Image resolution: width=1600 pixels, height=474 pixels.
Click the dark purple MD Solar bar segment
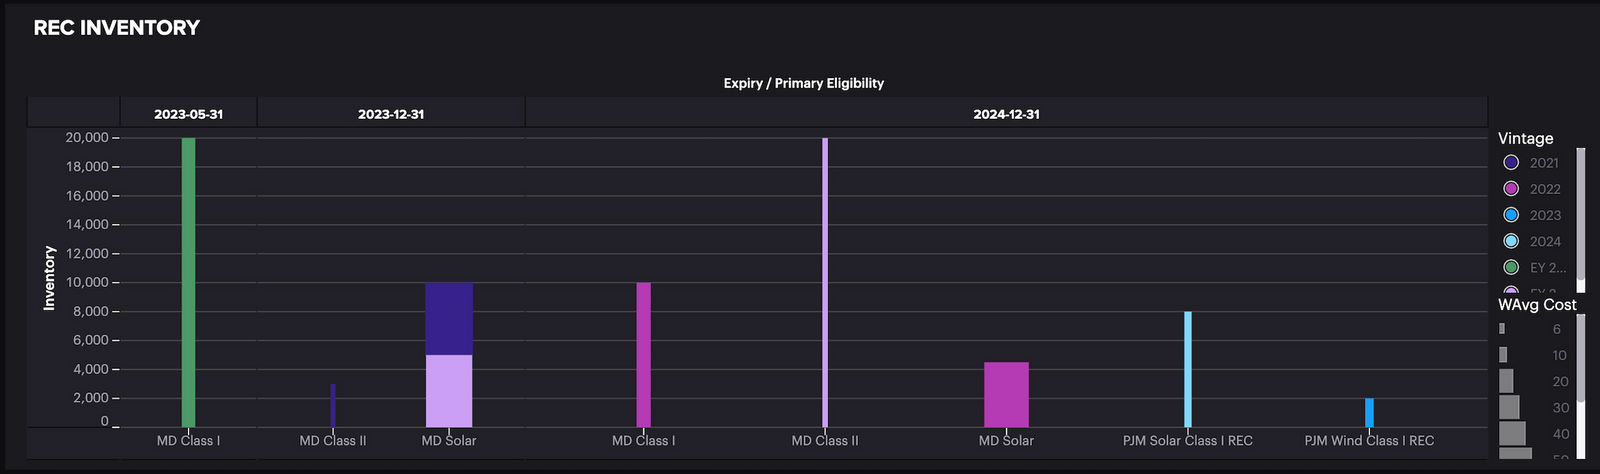pyautogui.click(x=449, y=319)
